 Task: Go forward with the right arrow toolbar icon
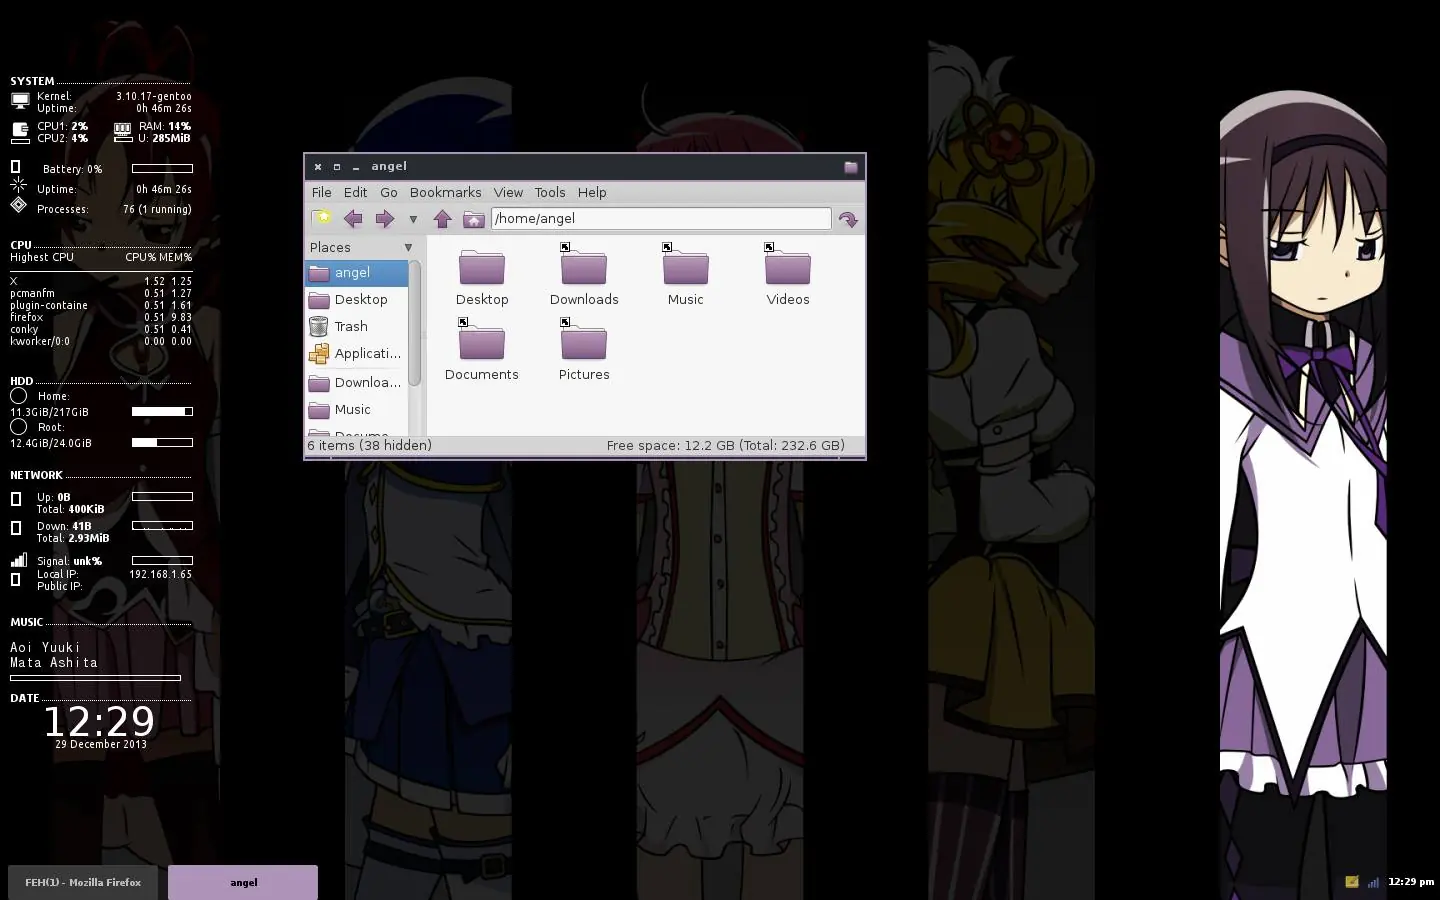[x=384, y=219]
